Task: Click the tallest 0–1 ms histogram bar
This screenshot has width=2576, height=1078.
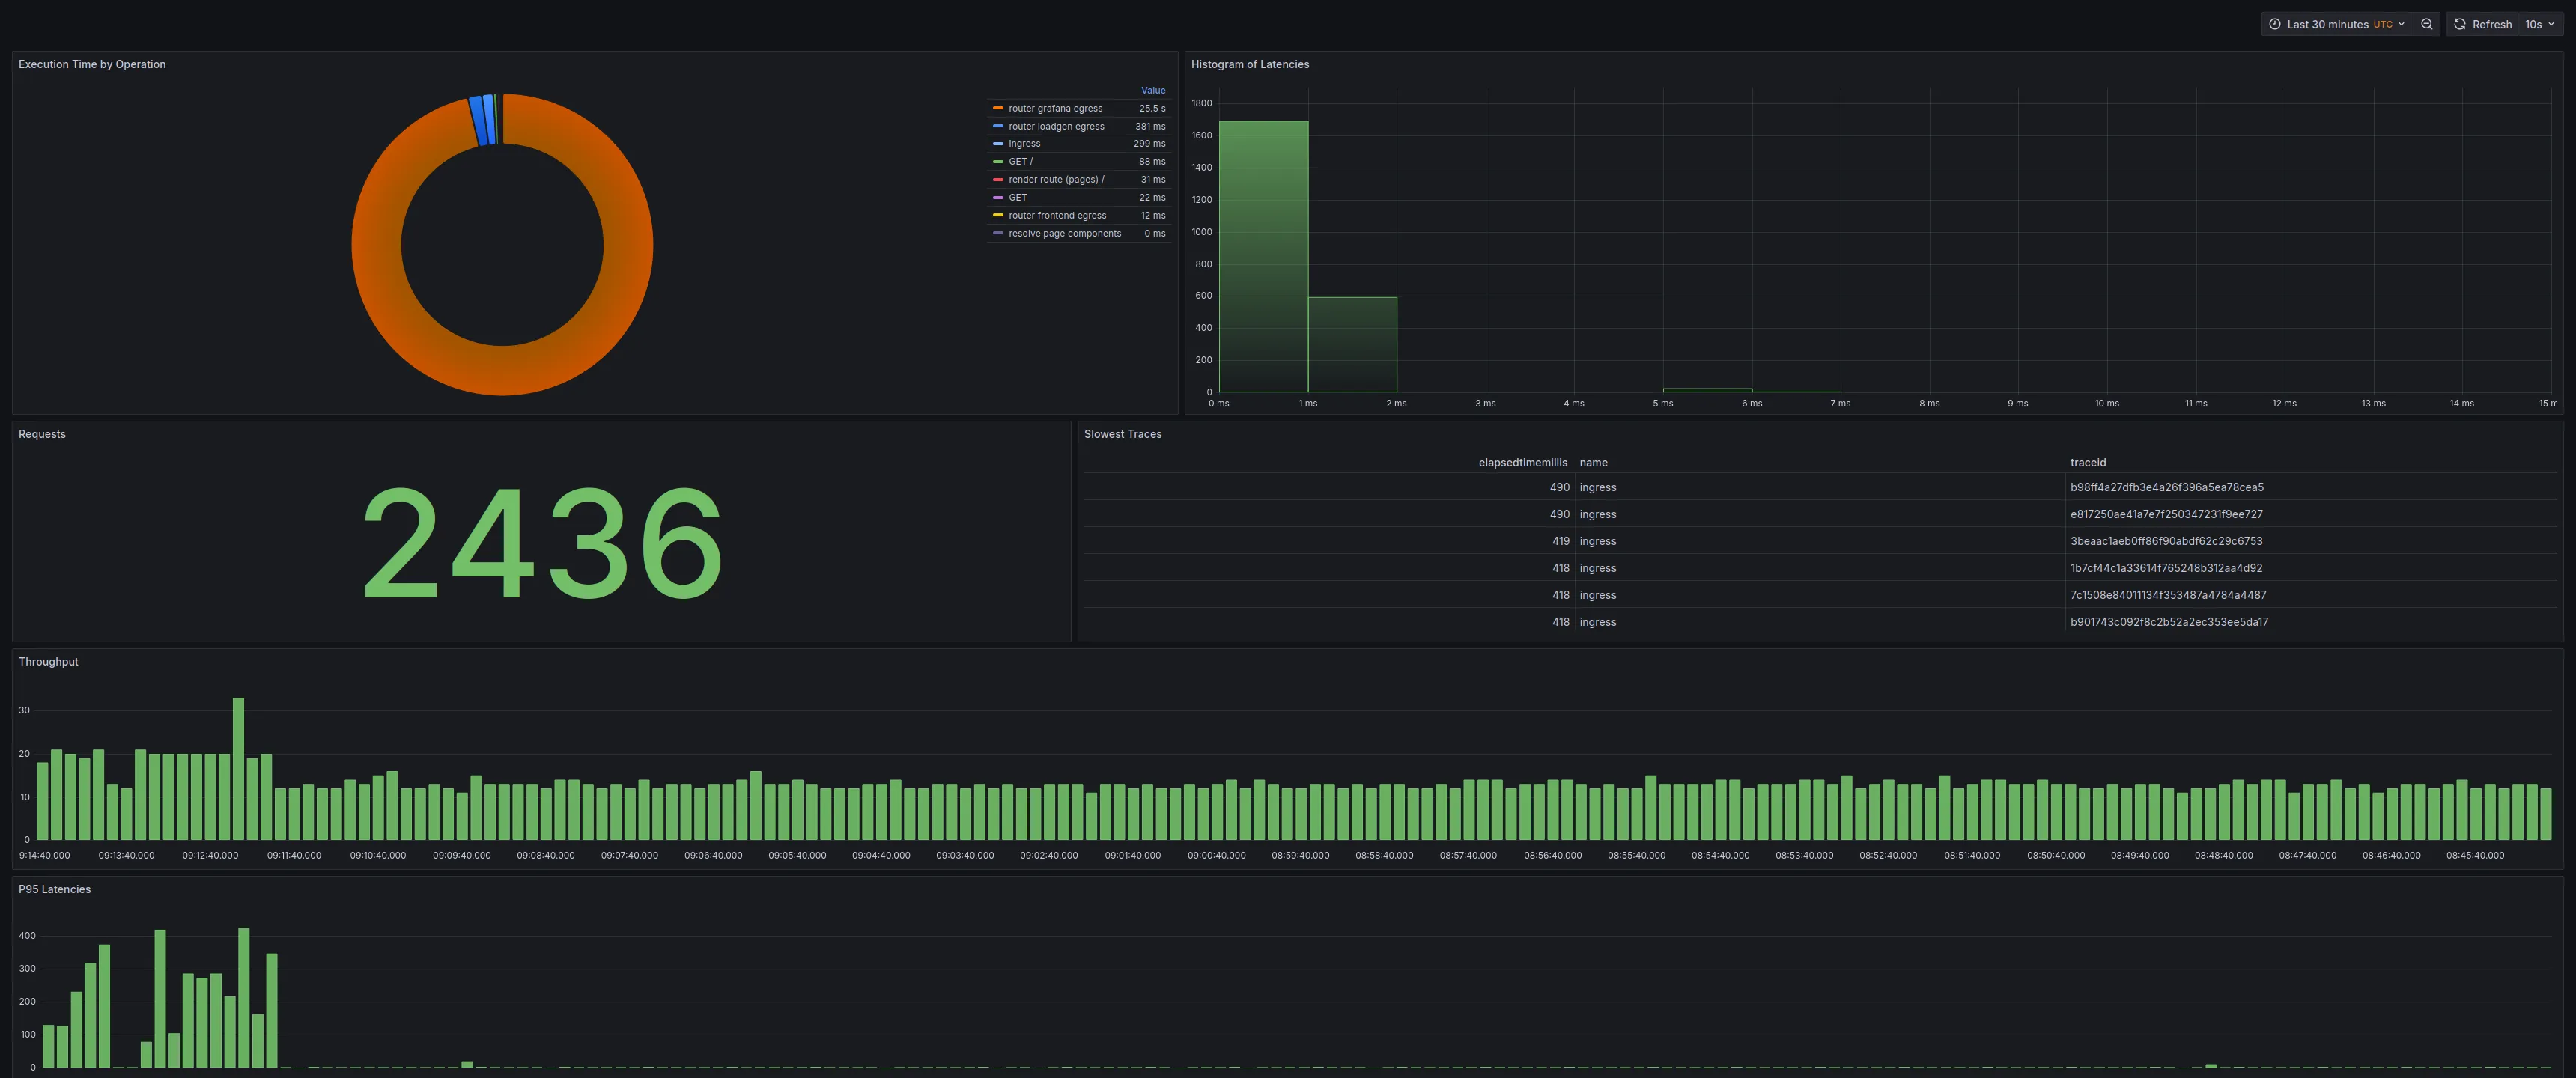Action: pyautogui.click(x=1263, y=256)
